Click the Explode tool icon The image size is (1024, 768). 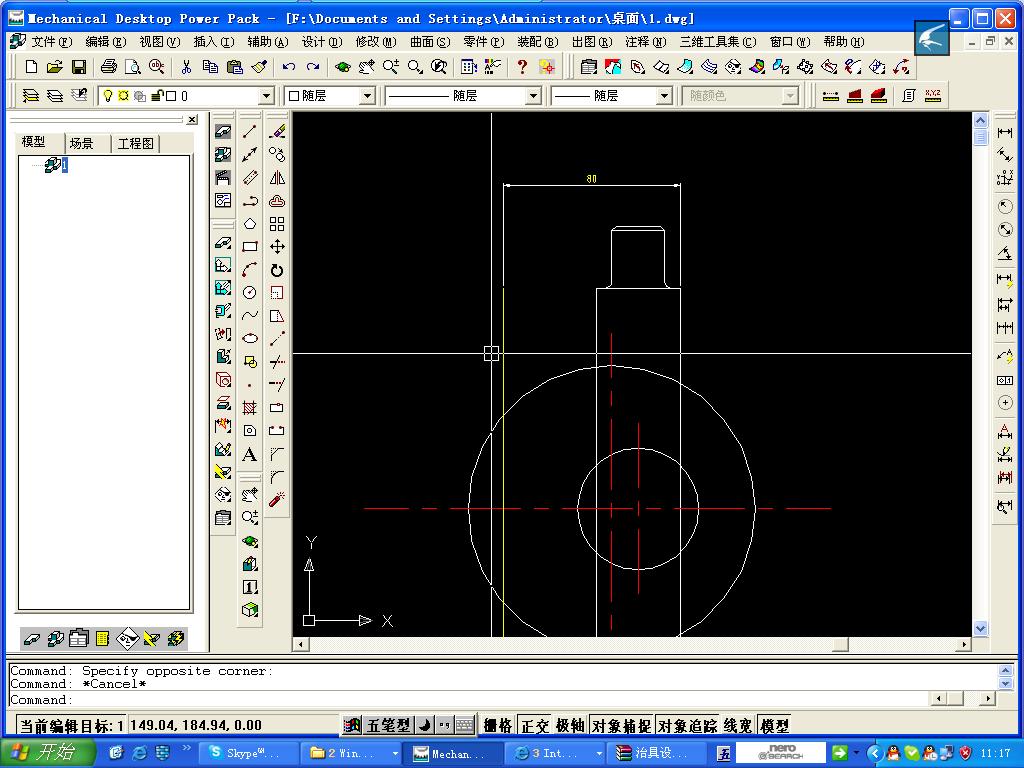(x=277, y=499)
